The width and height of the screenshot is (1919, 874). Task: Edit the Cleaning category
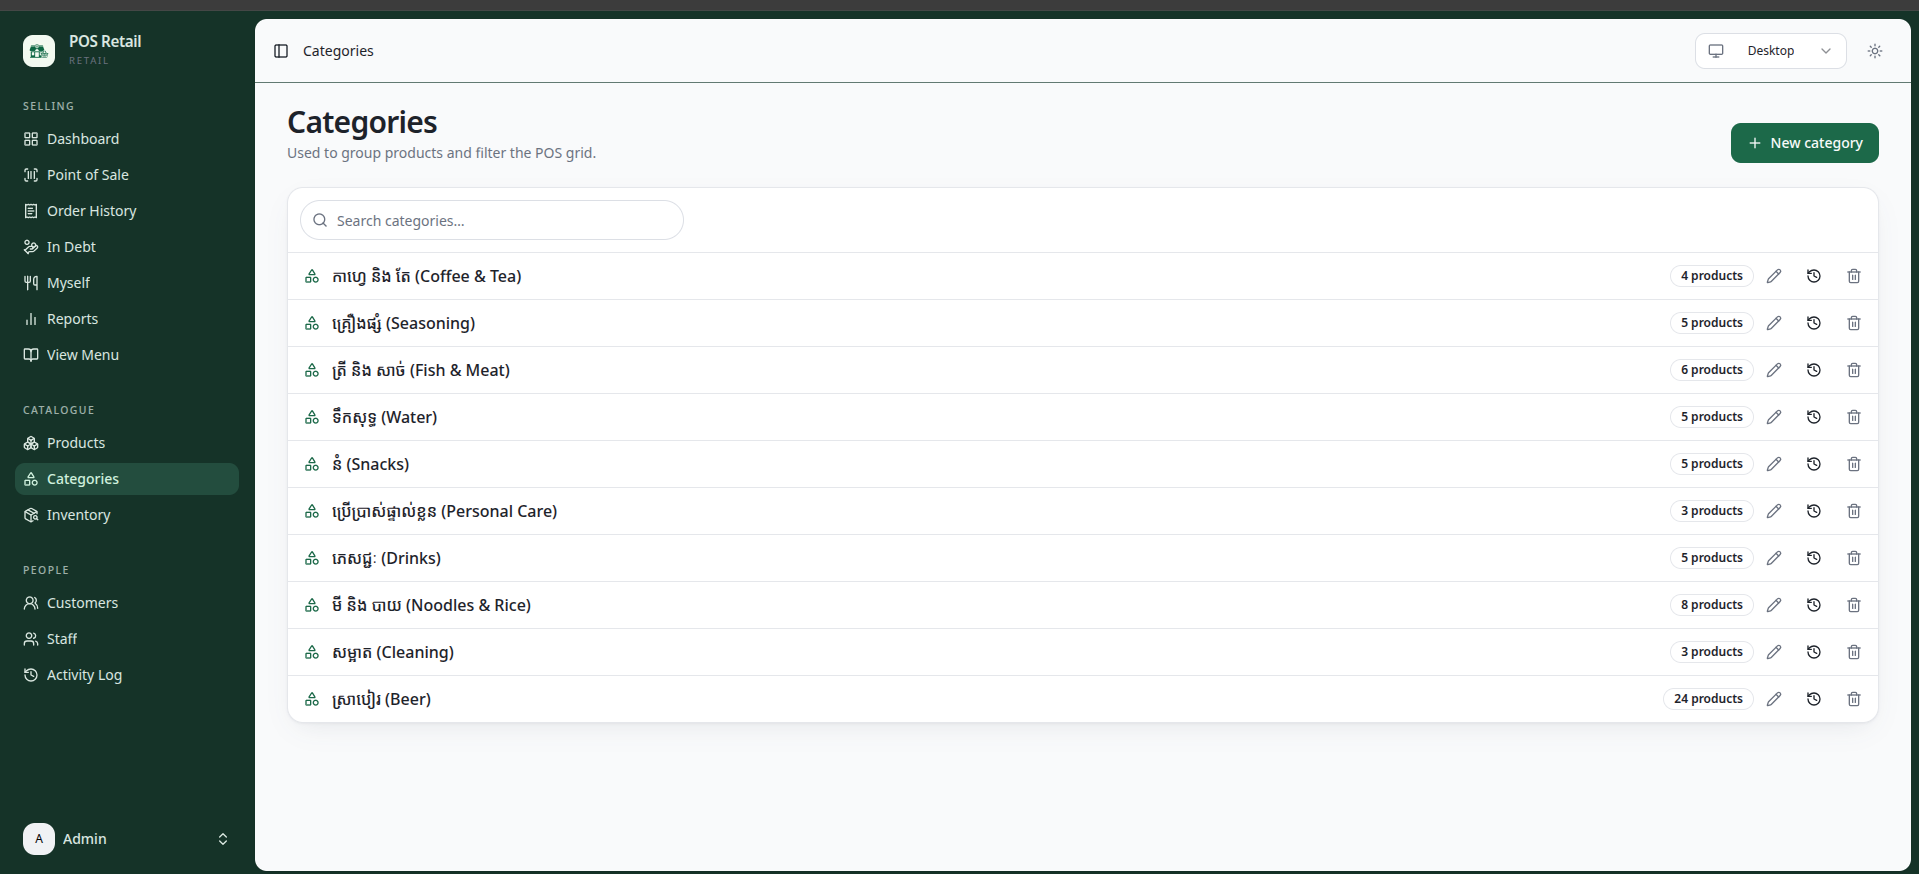click(x=1774, y=652)
